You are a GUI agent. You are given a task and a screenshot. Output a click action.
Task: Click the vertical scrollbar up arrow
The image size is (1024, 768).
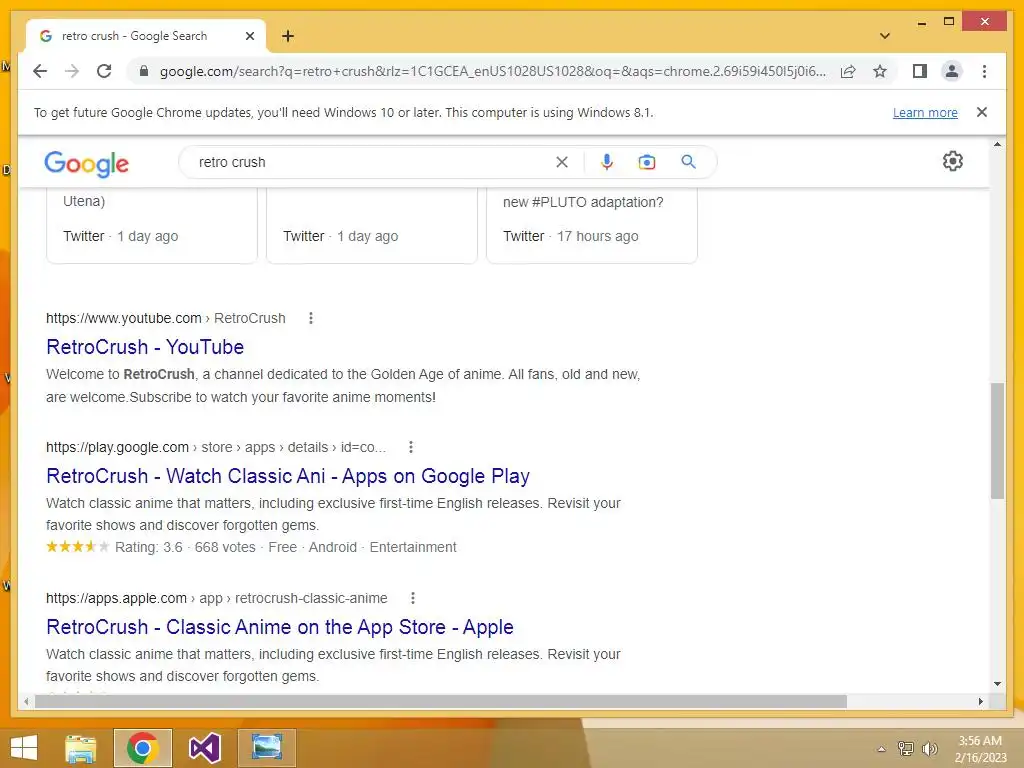point(997,144)
